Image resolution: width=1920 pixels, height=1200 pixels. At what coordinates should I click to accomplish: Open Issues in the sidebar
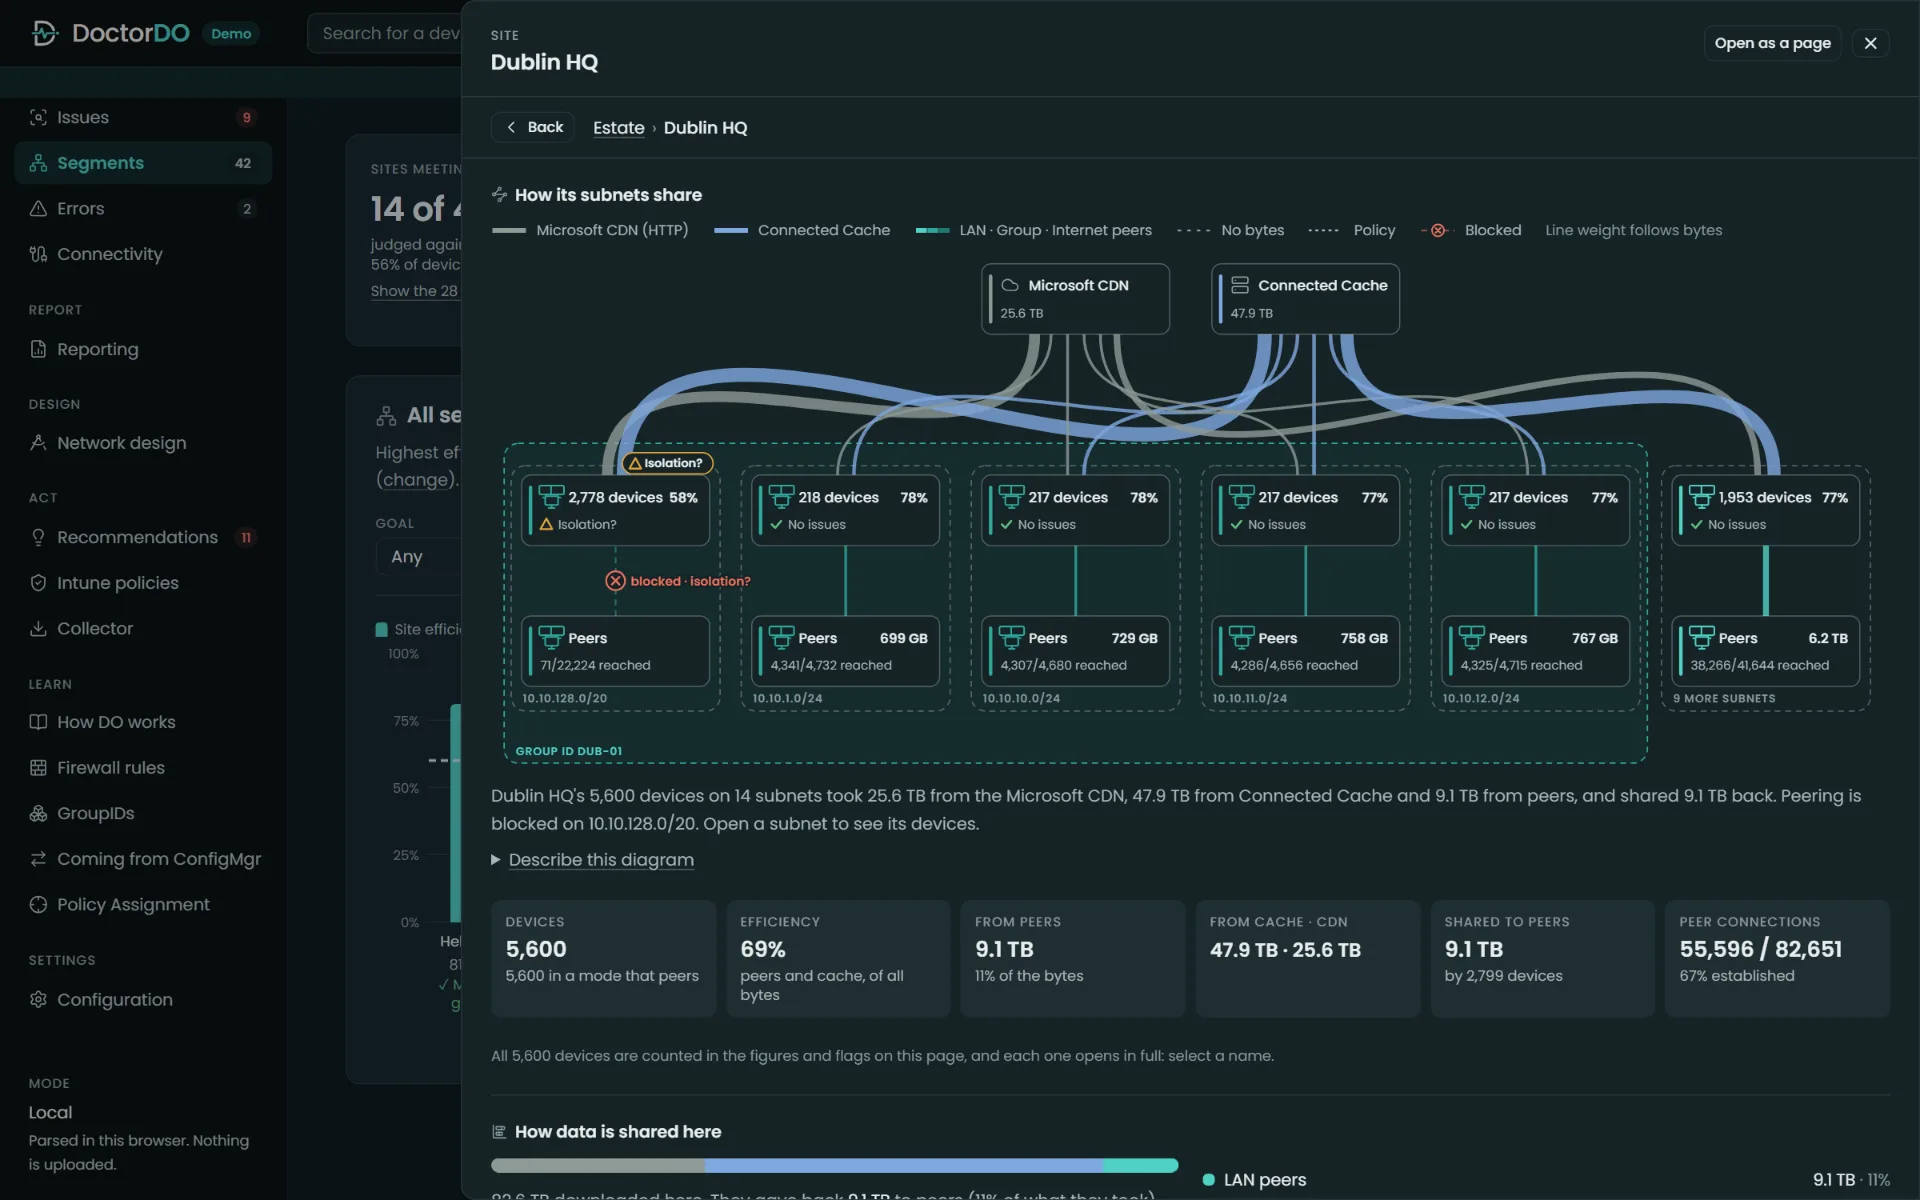(143, 117)
